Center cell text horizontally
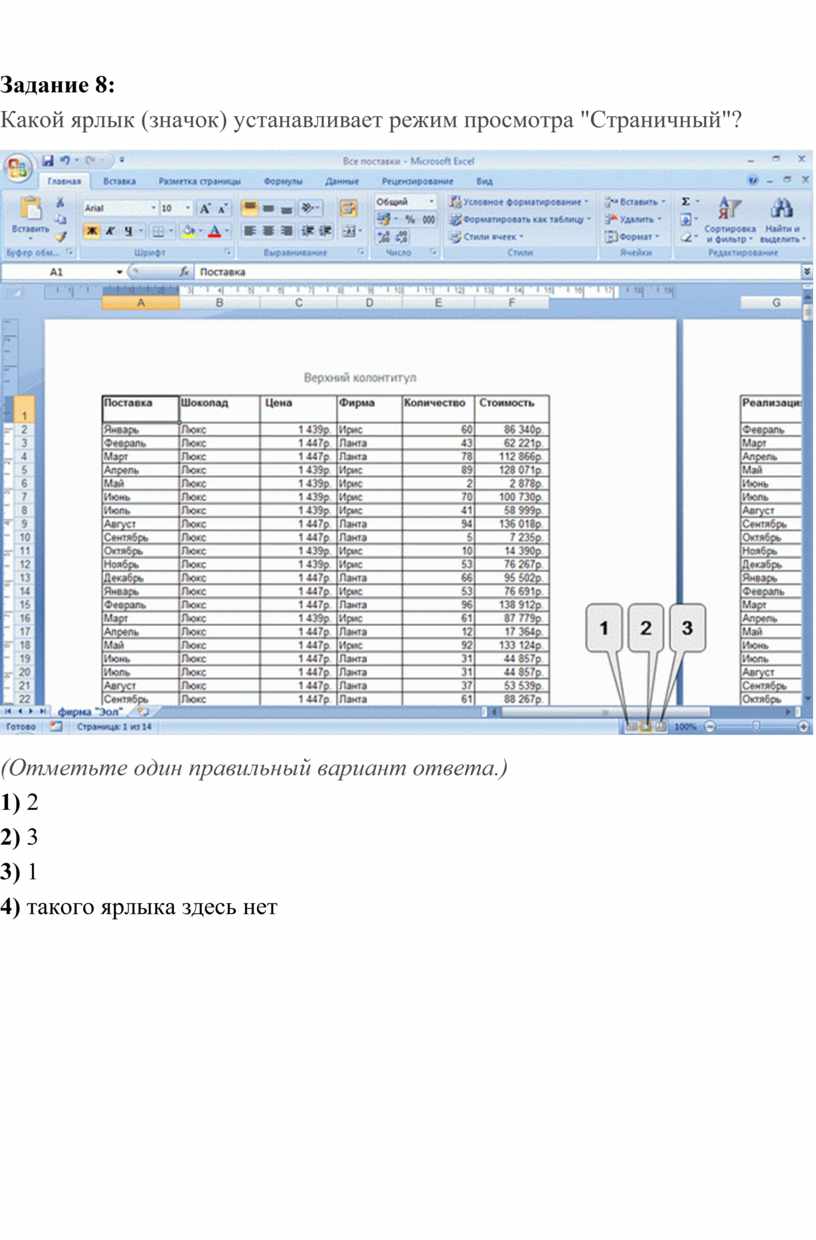This screenshot has height=1240, width=816. [269, 231]
